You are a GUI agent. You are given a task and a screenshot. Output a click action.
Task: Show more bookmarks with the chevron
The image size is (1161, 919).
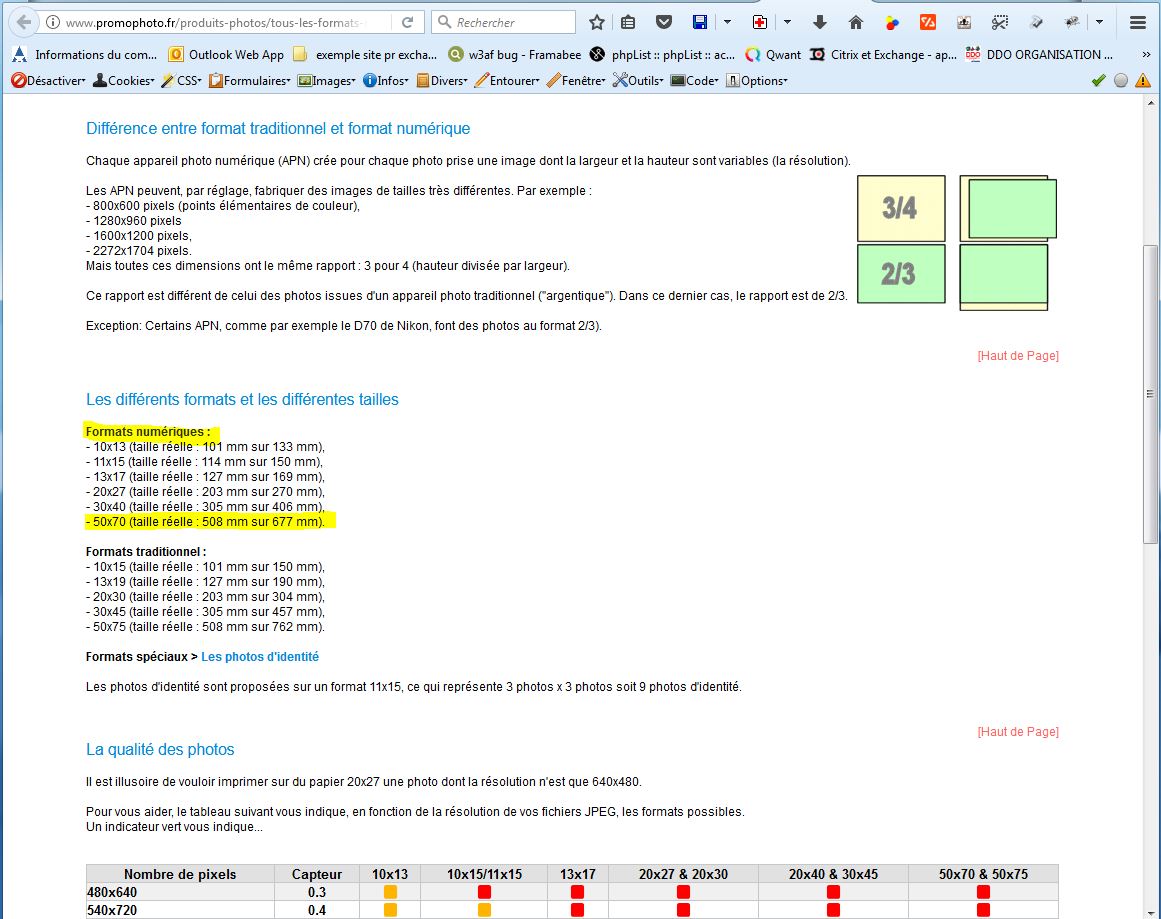pyautogui.click(x=1145, y=55)
